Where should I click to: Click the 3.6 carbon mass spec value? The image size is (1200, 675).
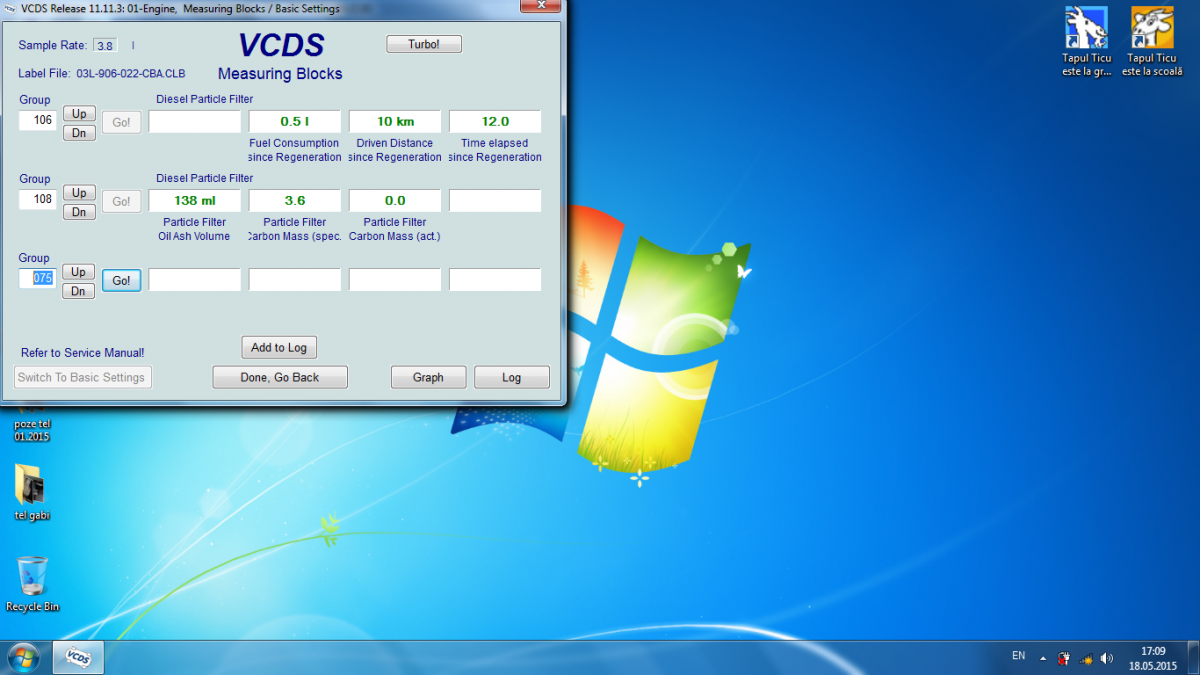(295, 200)
